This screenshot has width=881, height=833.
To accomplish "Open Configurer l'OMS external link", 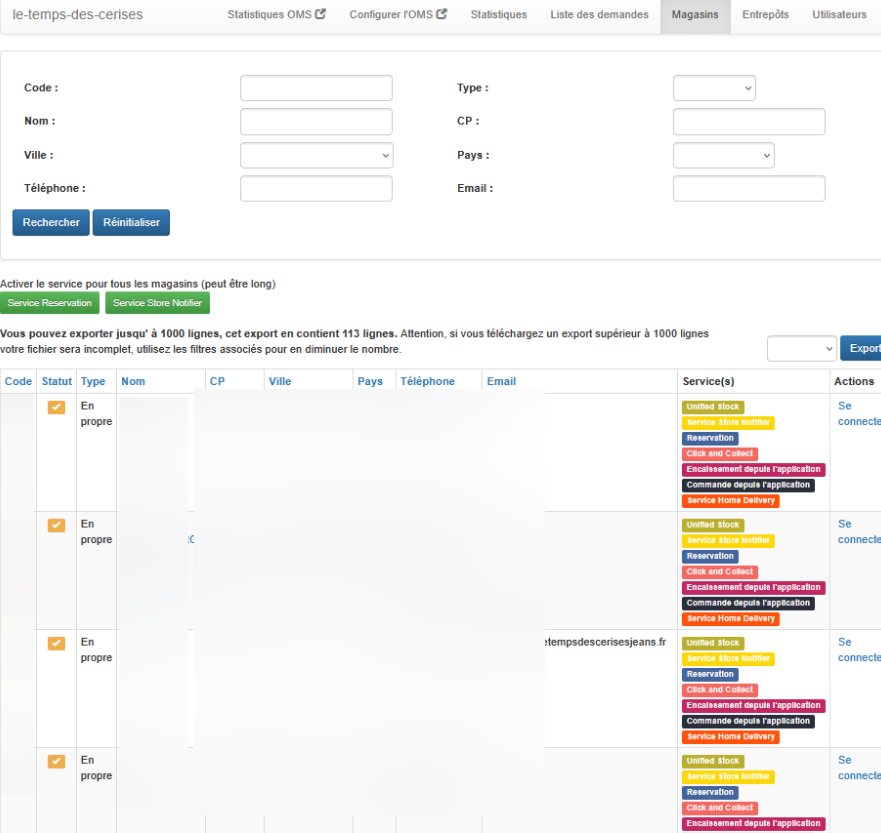I will click(398, 15).
